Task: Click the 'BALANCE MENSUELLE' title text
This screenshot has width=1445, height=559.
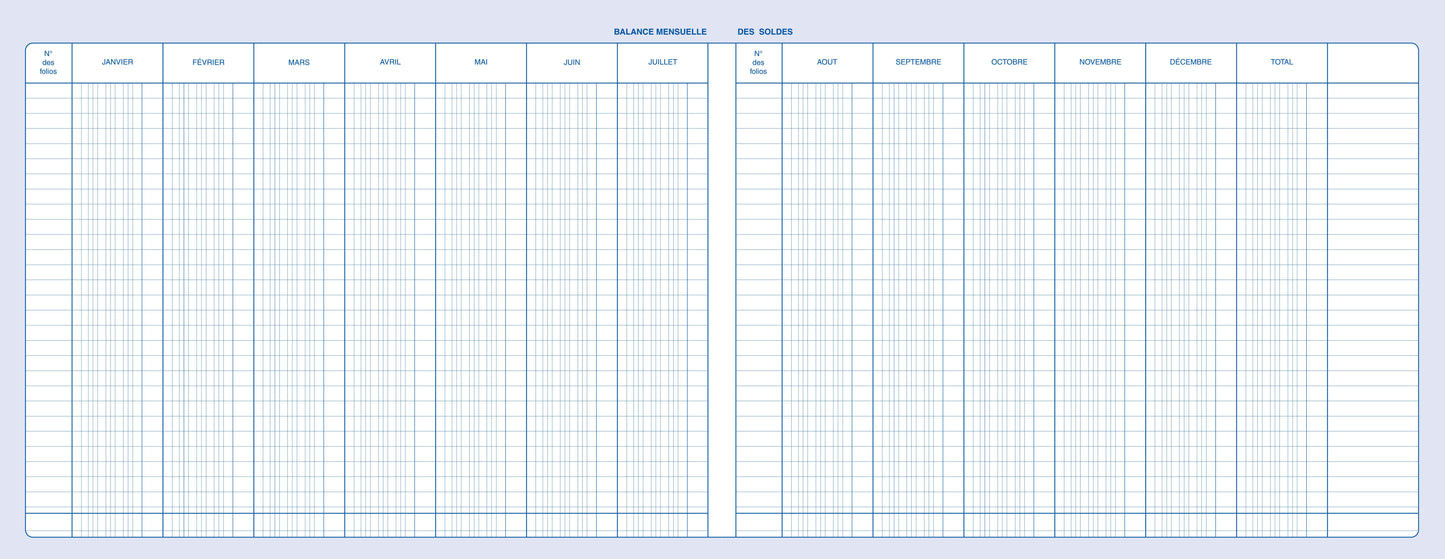Action: 660,32
